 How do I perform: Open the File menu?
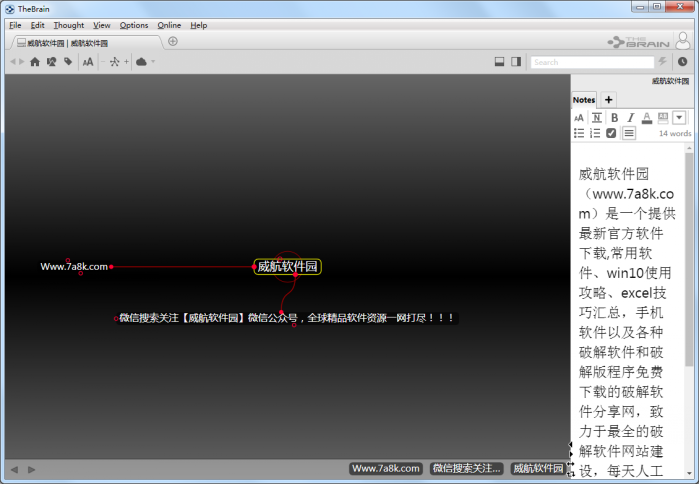tap(15, 25)
